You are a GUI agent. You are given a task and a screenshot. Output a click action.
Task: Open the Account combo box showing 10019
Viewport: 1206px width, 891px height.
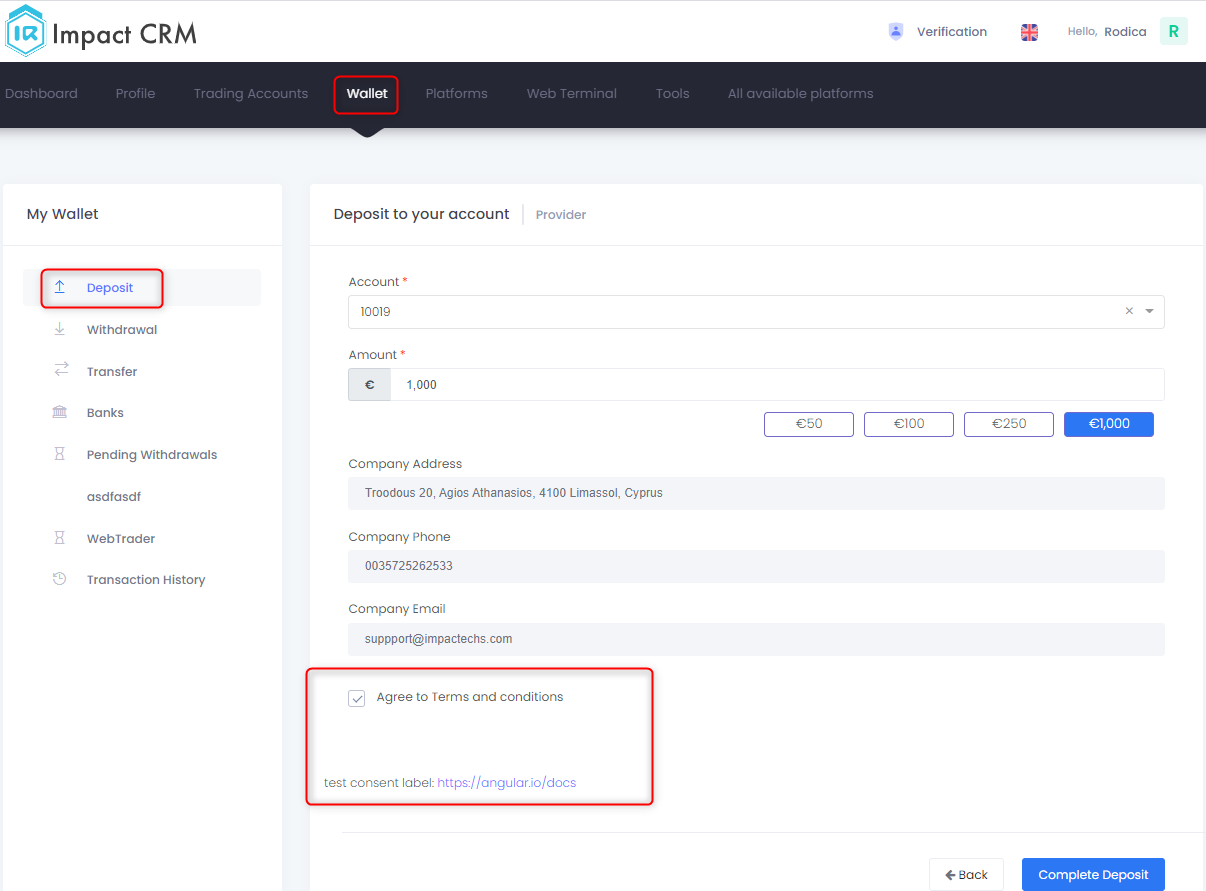[x=756, y=312]
